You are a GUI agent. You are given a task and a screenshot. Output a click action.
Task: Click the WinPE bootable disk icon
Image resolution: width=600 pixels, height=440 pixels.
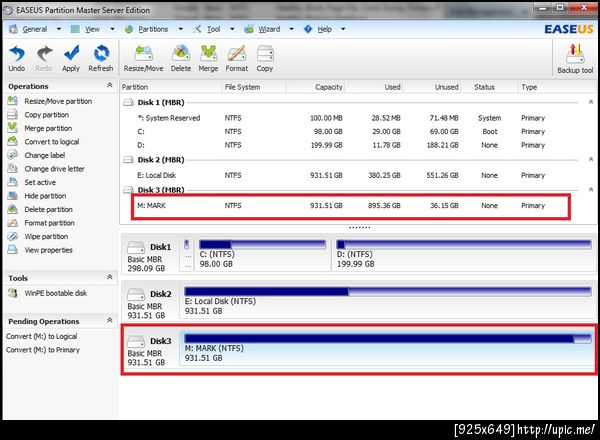click(13, 293)
